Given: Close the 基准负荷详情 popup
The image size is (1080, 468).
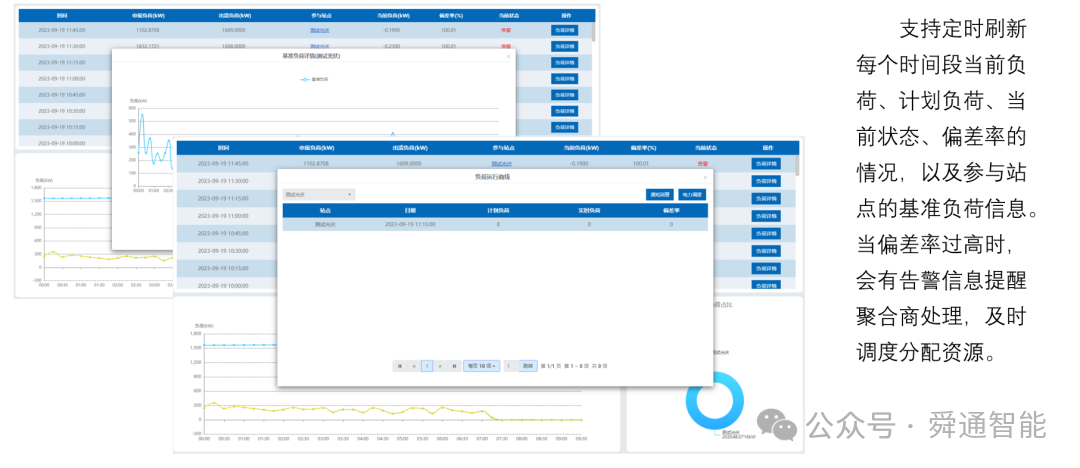Looking at the screenshot, I should coord(508,57).
